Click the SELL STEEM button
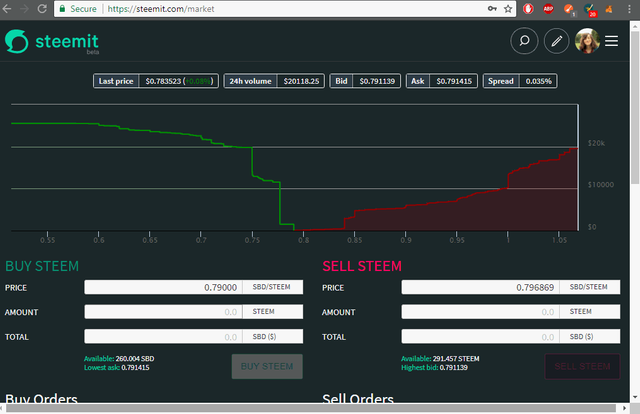 (582, 366)
